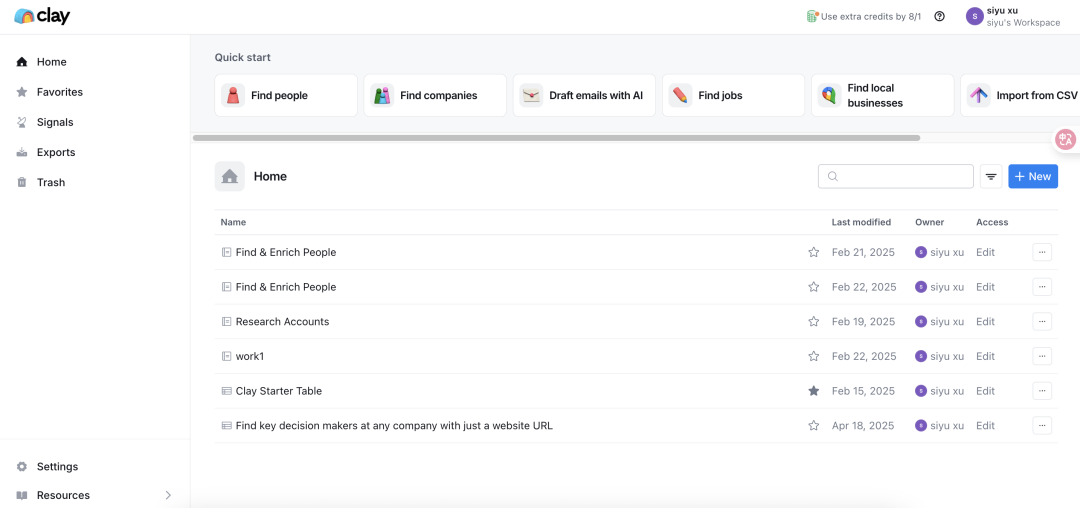Image resolution: width=1080 pixels, height=508 pixels.
Task: Star the work1 table
Action: [813, 356]
